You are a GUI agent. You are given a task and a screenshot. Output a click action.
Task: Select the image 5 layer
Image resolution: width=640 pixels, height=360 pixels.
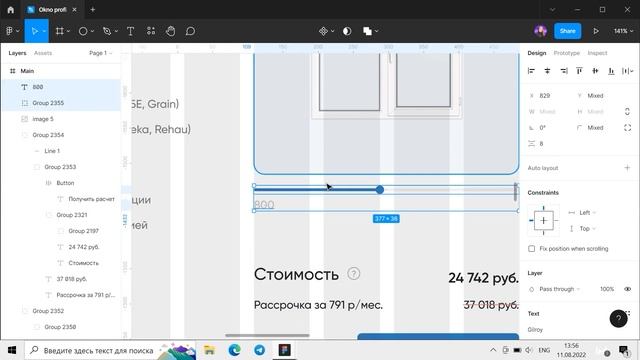pyautogui.click(x=61, y=119)
